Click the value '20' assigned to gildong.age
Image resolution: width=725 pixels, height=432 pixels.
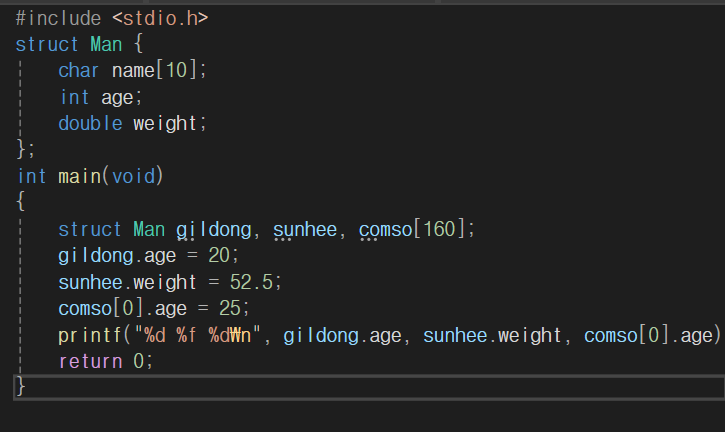click(x=219, y=256)
